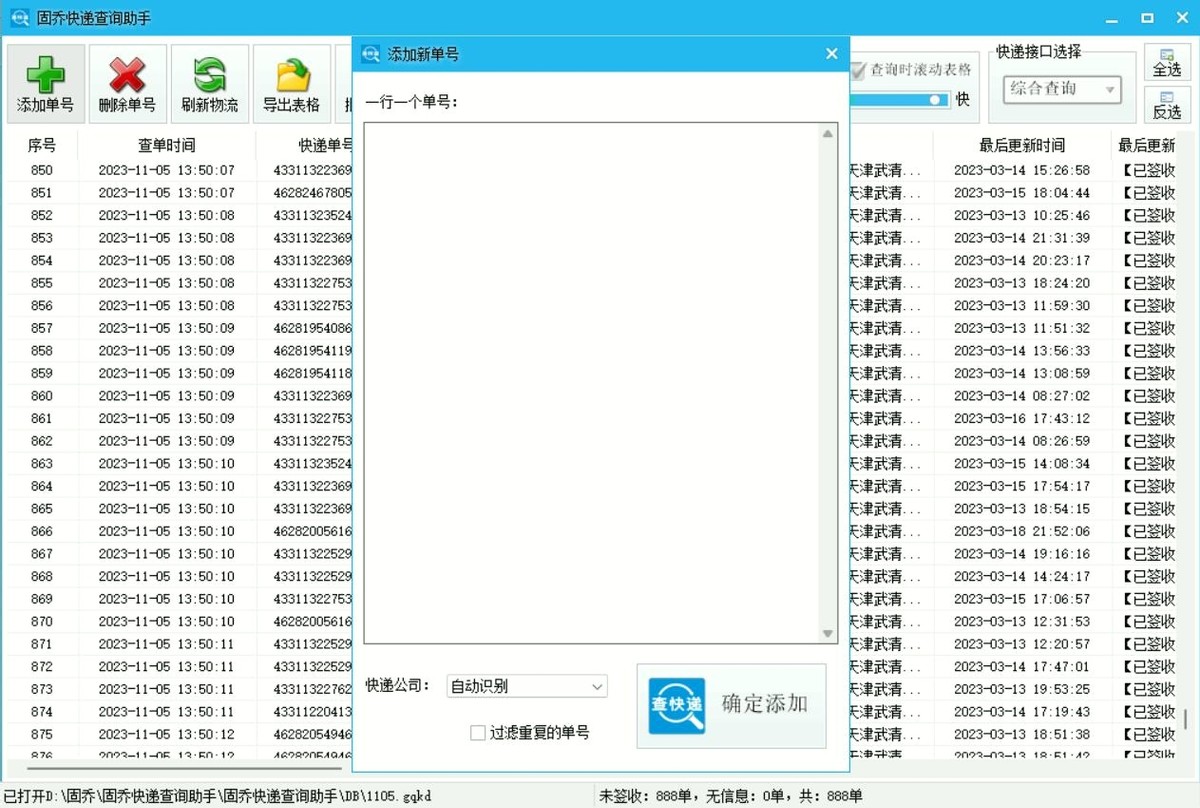The height and width of the screenshot is (808, 1200).
Task: Click the 查单时间 column header
Action: pos(166,144)
